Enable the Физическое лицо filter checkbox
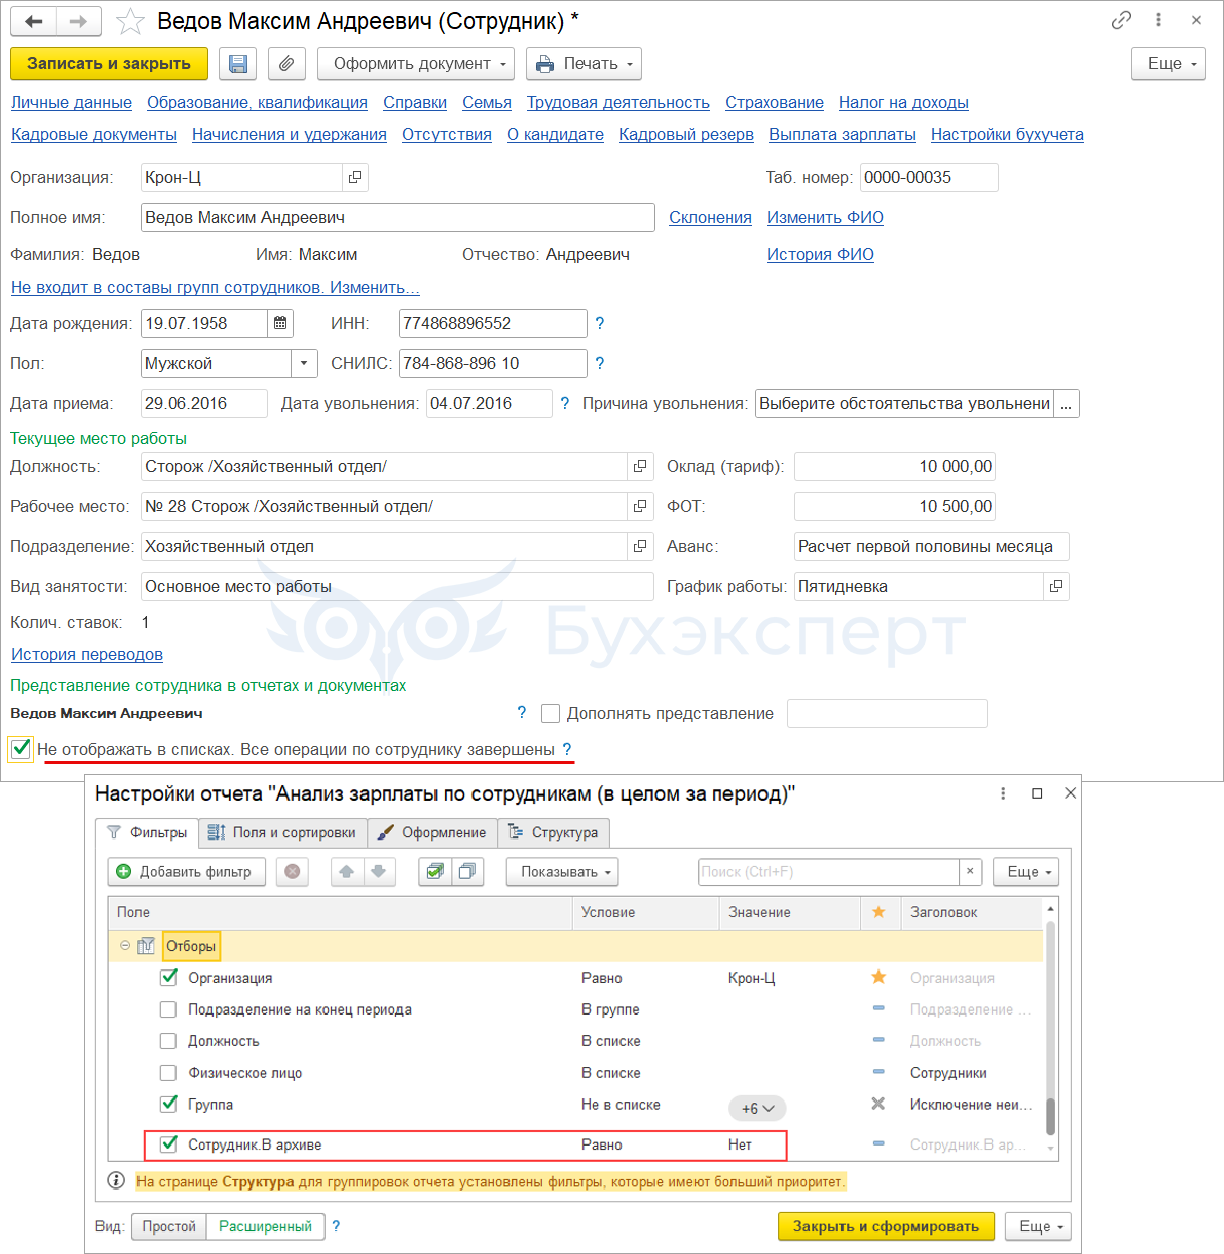The height and width of the screenshot is (1254, 1224). [169, 1073]
